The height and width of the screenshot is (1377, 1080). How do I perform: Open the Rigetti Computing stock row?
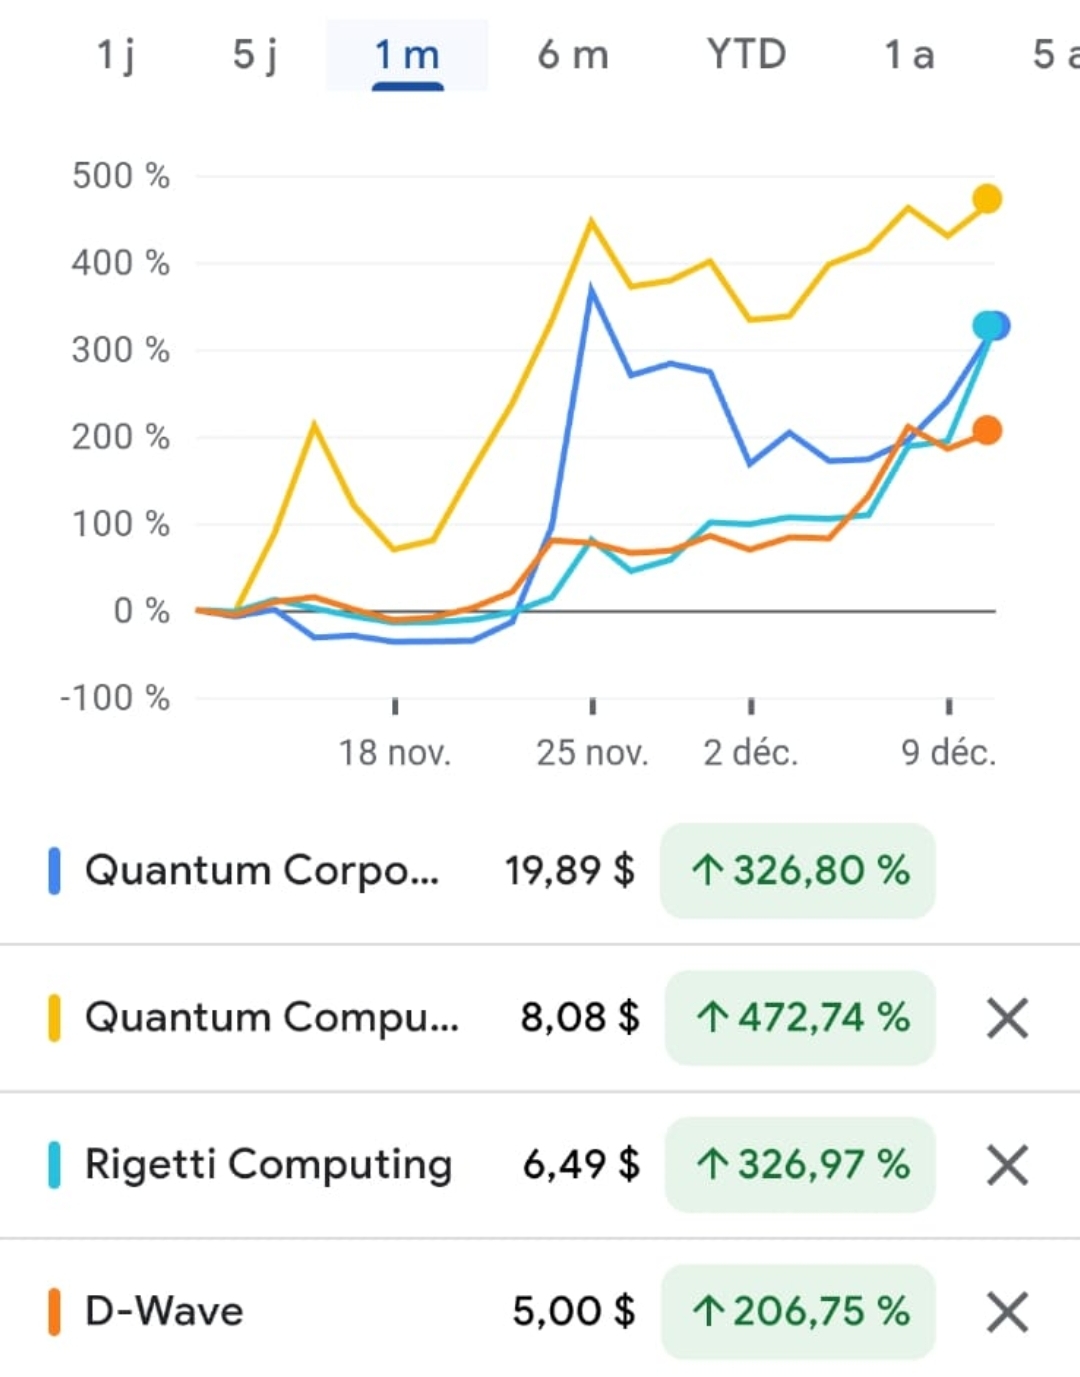pyautogui.click(x=268, y=1165)
